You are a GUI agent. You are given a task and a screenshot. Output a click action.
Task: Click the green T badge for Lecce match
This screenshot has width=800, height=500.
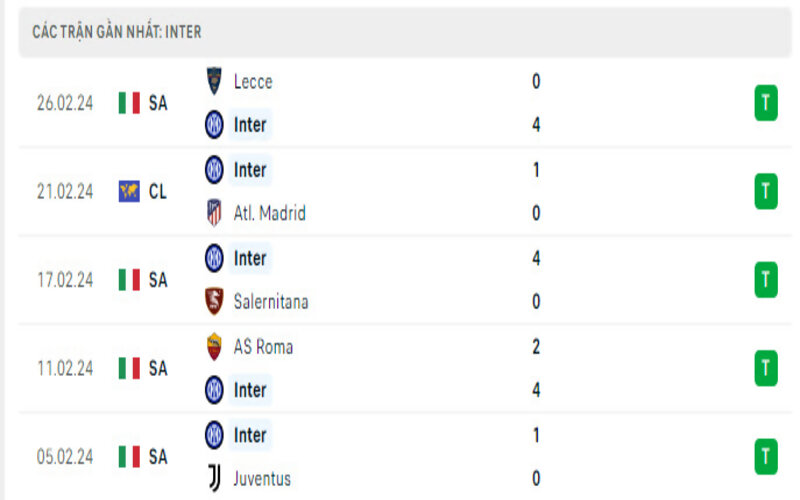[766, 103]
